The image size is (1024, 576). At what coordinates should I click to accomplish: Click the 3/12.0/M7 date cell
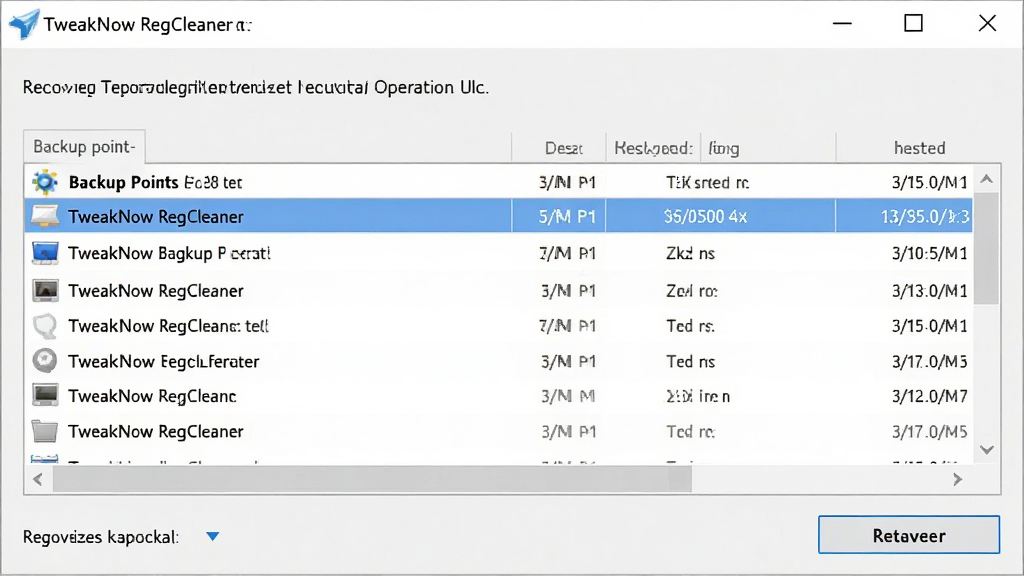(x=929, y=396)
